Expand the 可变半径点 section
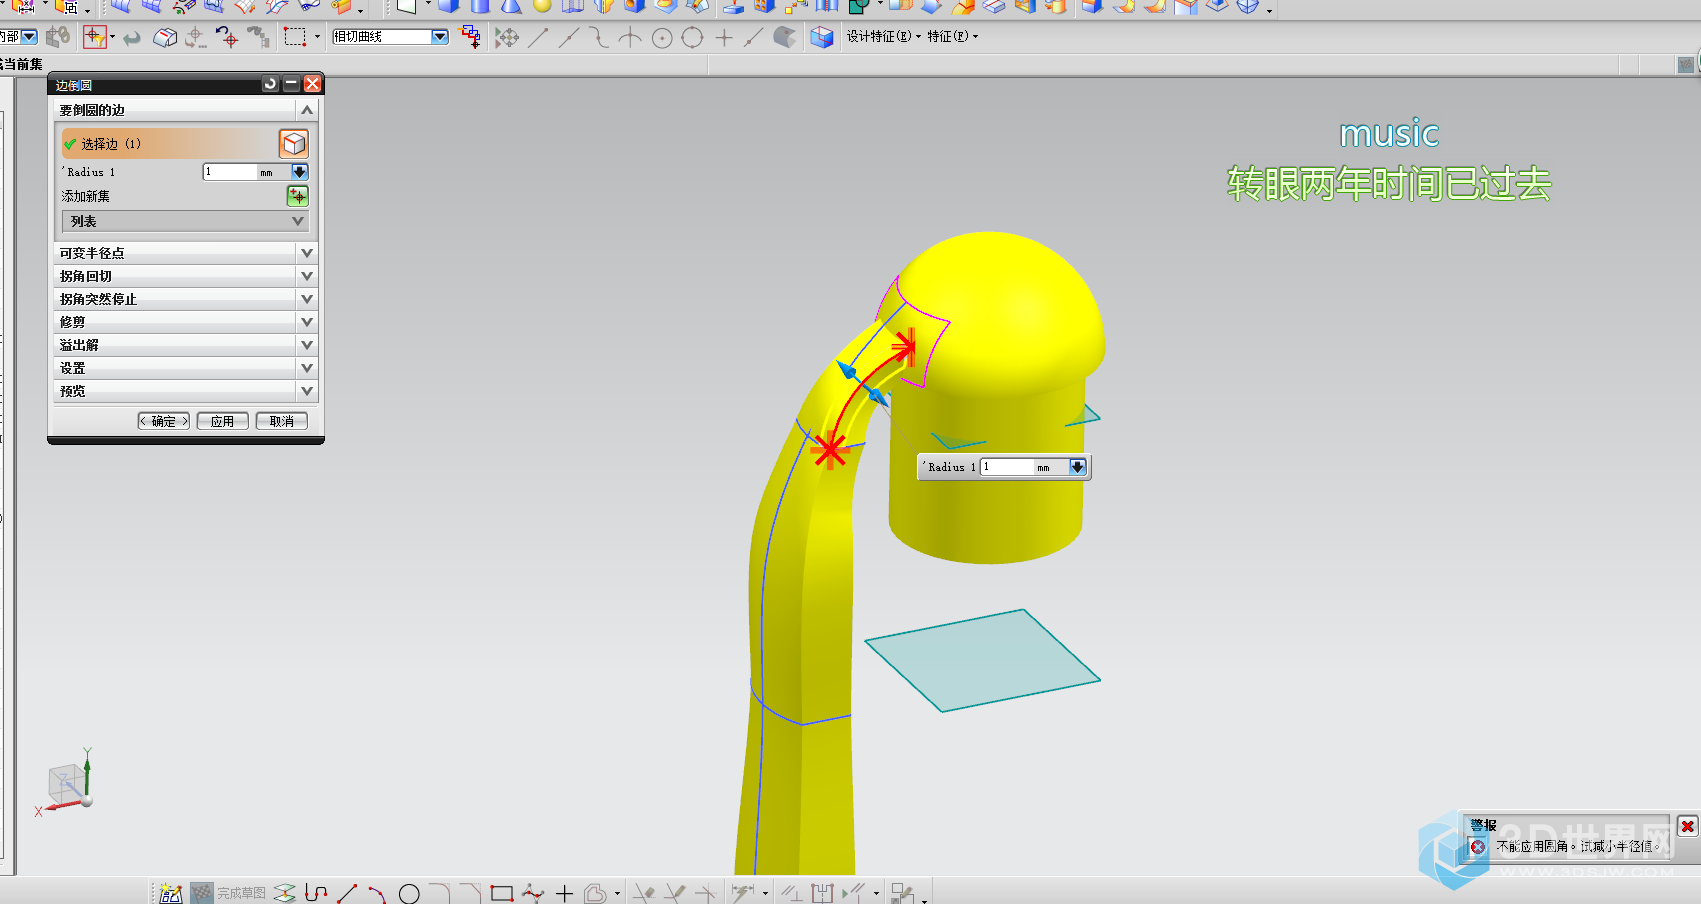The image size is (1701, 904). 185,253
